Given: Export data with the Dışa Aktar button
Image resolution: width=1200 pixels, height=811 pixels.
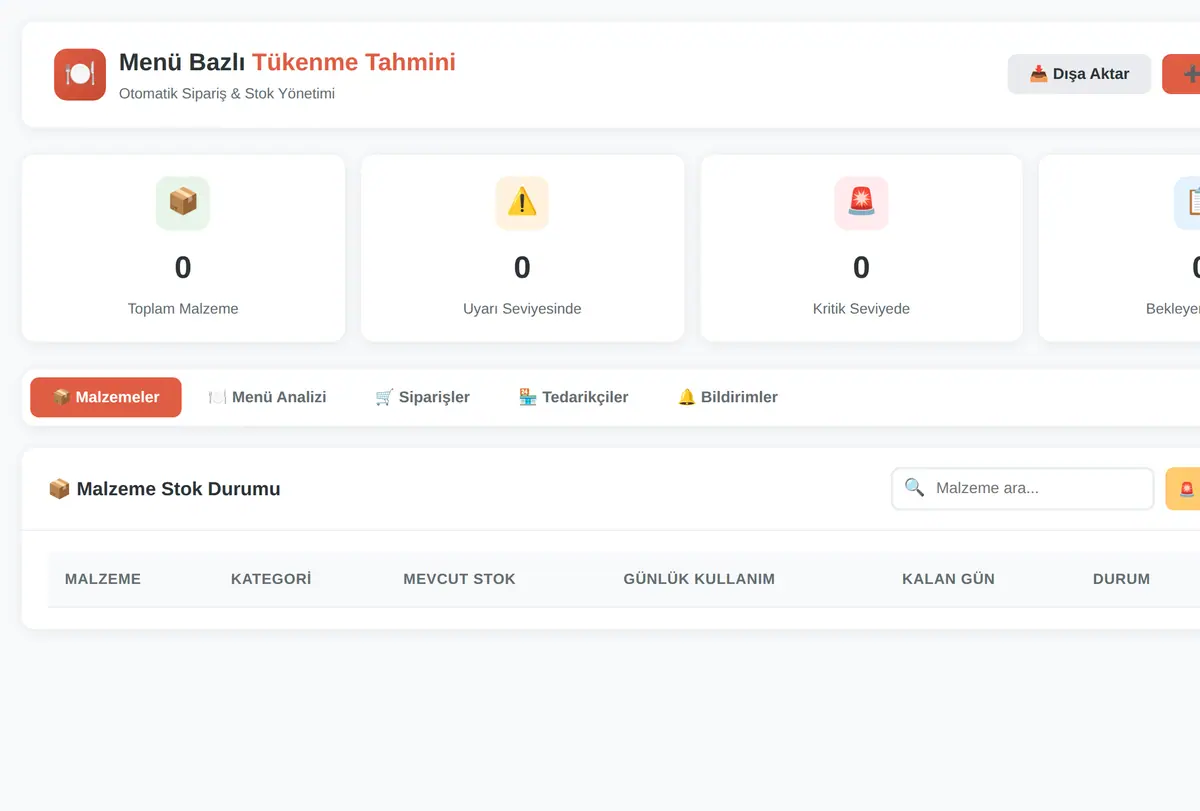Looking at the screenshot, I should (x=1079, y=74).
